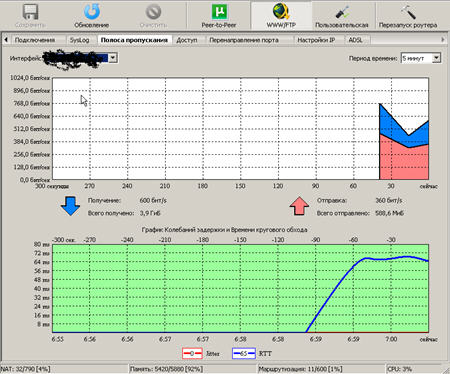Click the Обновление refresh icon
This screenshot has width=450, height=374.
pos(92,12)
